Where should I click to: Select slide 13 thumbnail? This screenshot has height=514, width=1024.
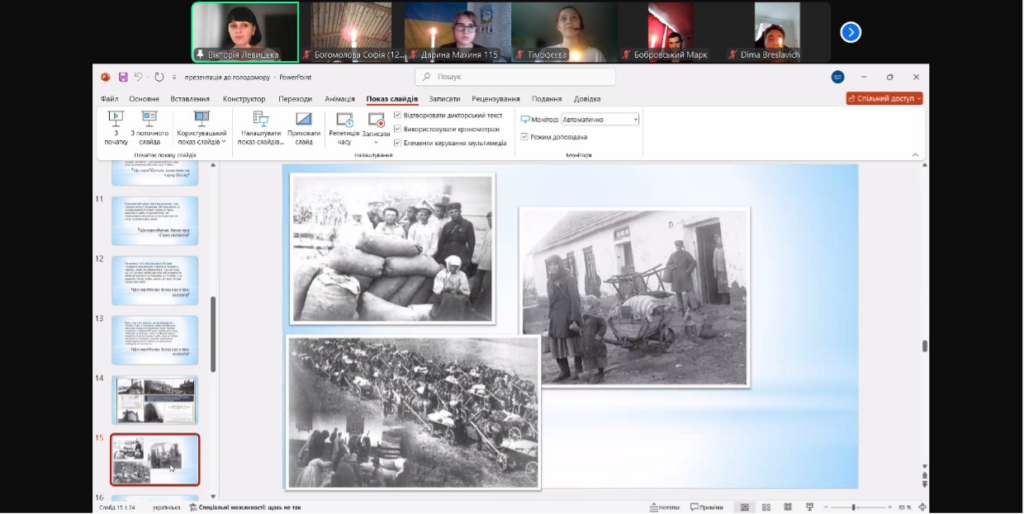pyautogui.click(x=155, y=340)
